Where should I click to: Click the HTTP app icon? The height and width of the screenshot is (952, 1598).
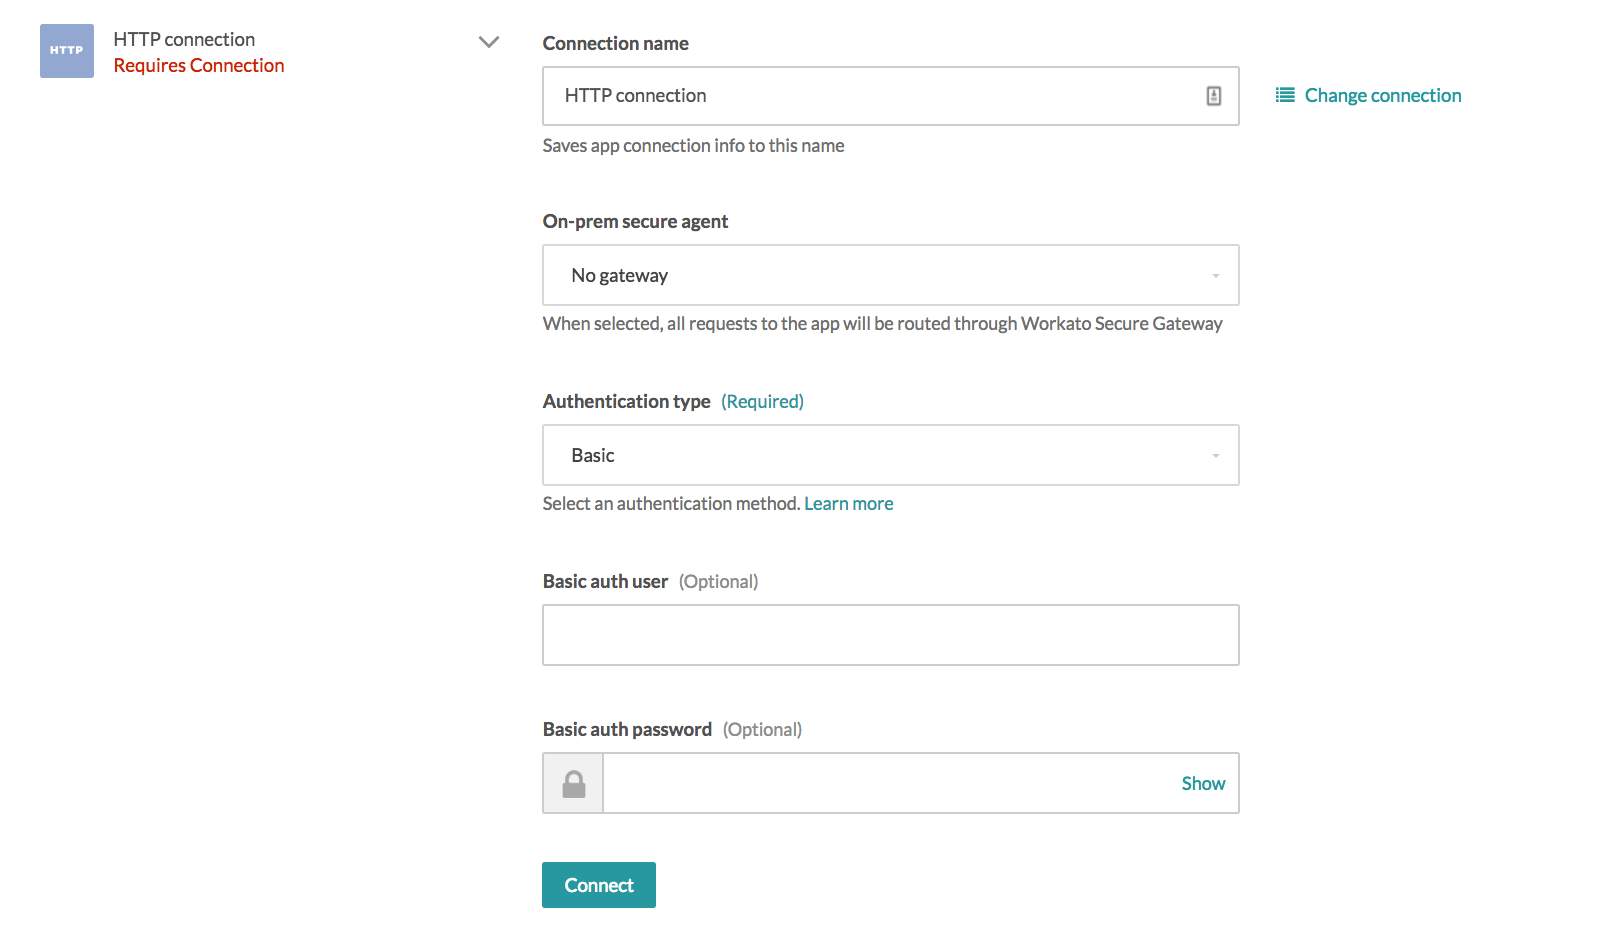point(65,48)
